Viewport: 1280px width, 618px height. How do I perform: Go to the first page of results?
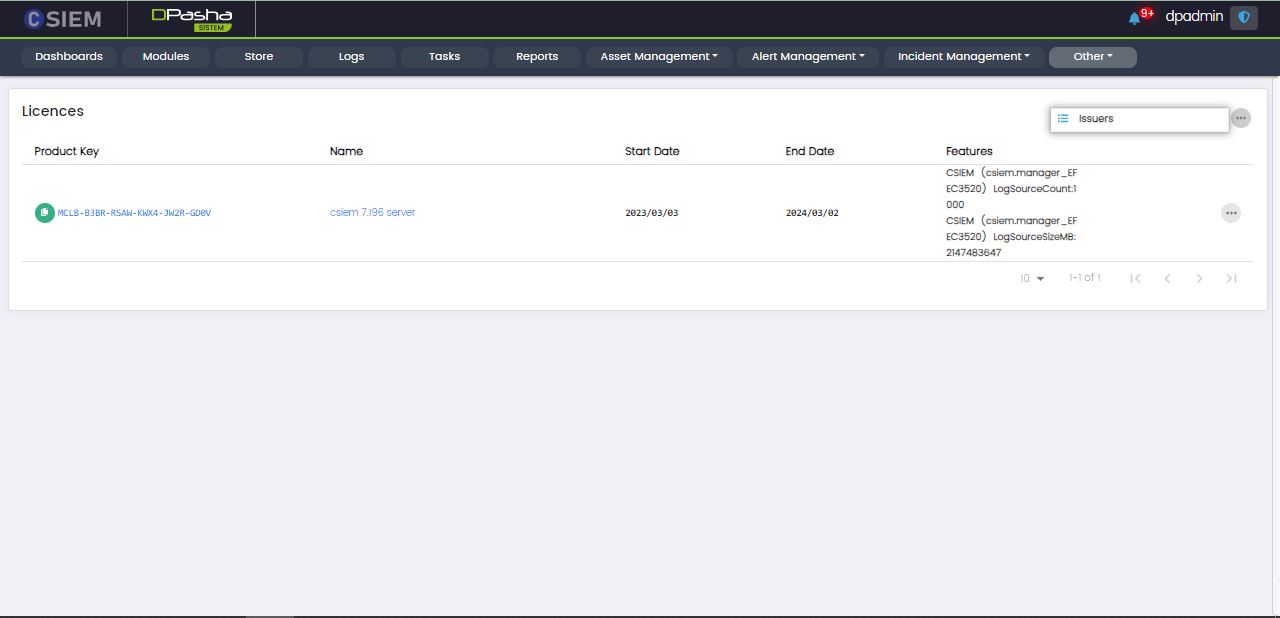1135,278
